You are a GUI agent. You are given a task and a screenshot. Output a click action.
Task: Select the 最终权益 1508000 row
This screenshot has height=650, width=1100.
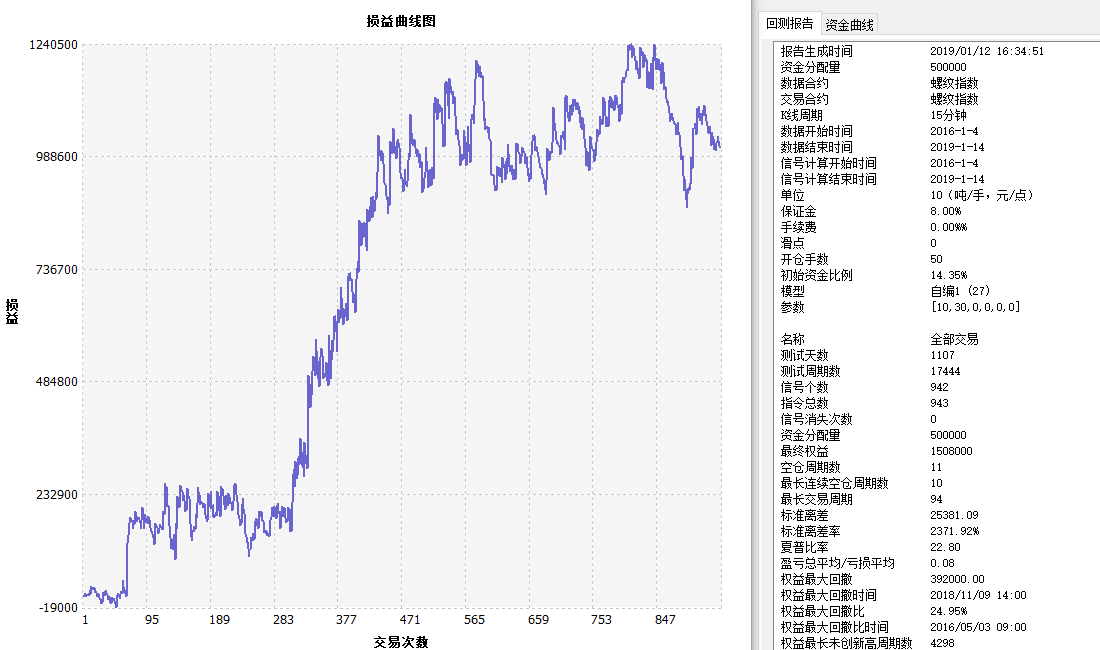point(804,451)
